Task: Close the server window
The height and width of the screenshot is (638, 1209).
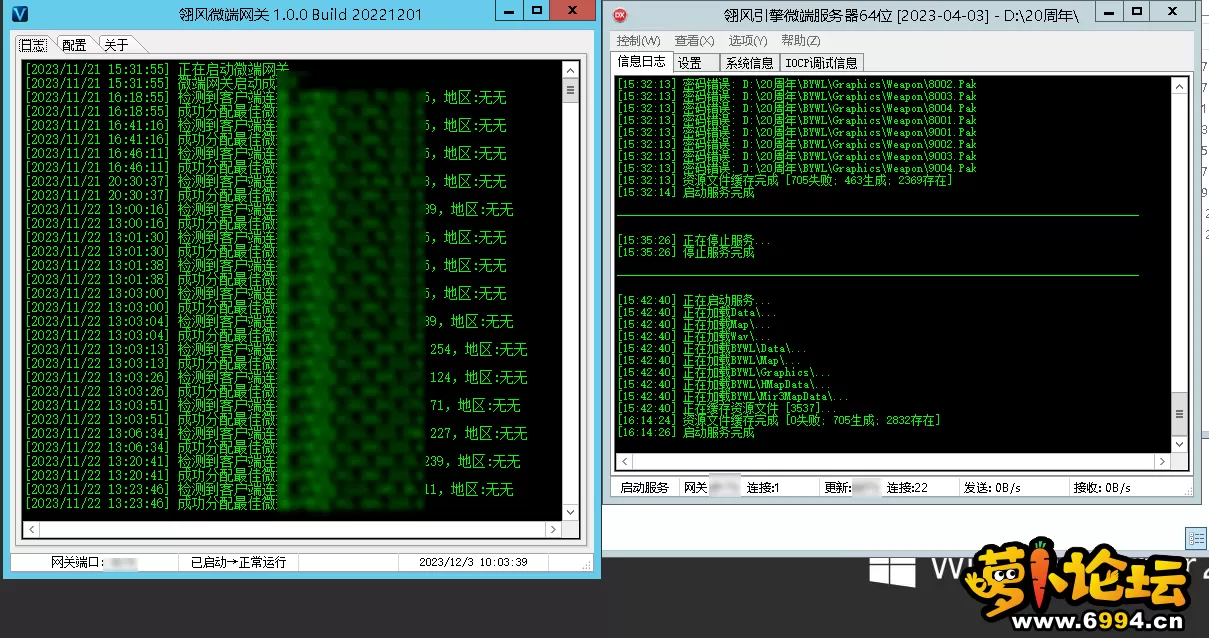Action: (1174, 11)
